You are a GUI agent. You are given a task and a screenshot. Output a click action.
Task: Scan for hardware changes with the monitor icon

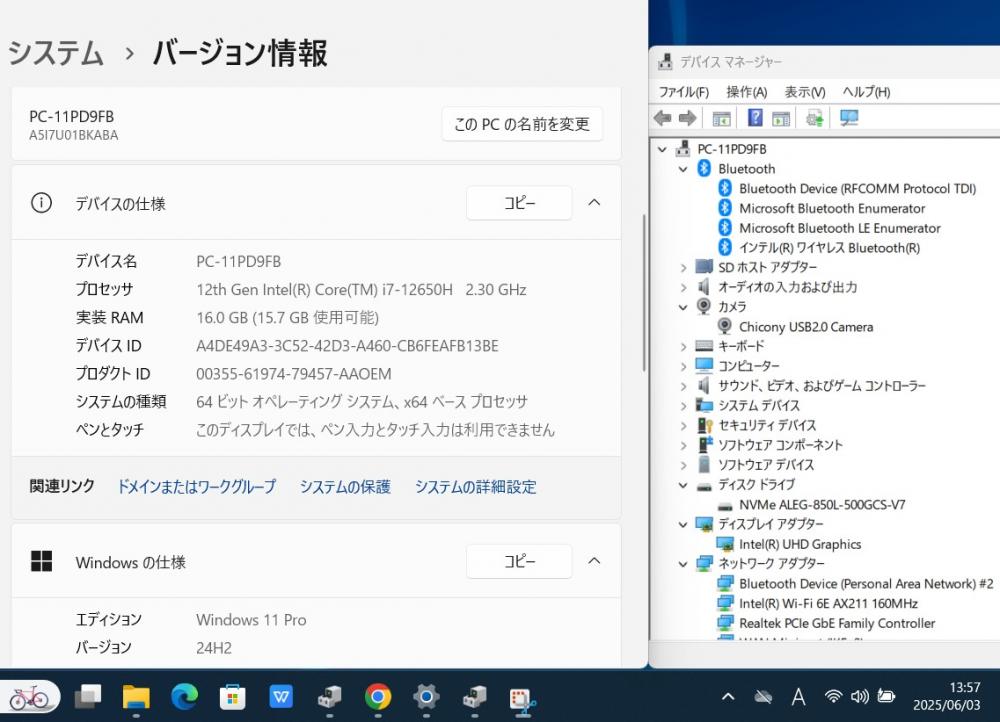[x=849, y=117]
